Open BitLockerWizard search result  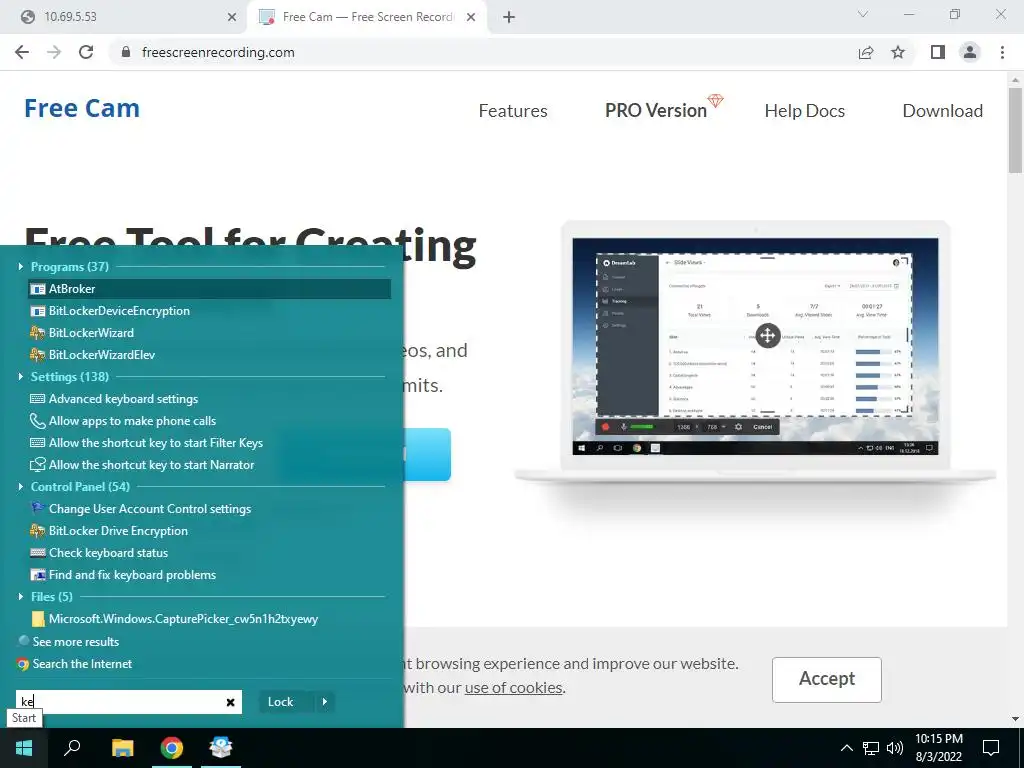coord(209,333)
